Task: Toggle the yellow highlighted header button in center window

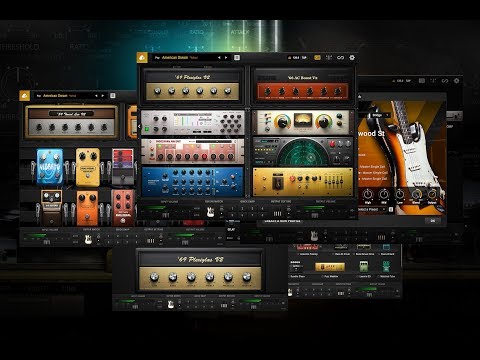Action: tap(317, 58)
